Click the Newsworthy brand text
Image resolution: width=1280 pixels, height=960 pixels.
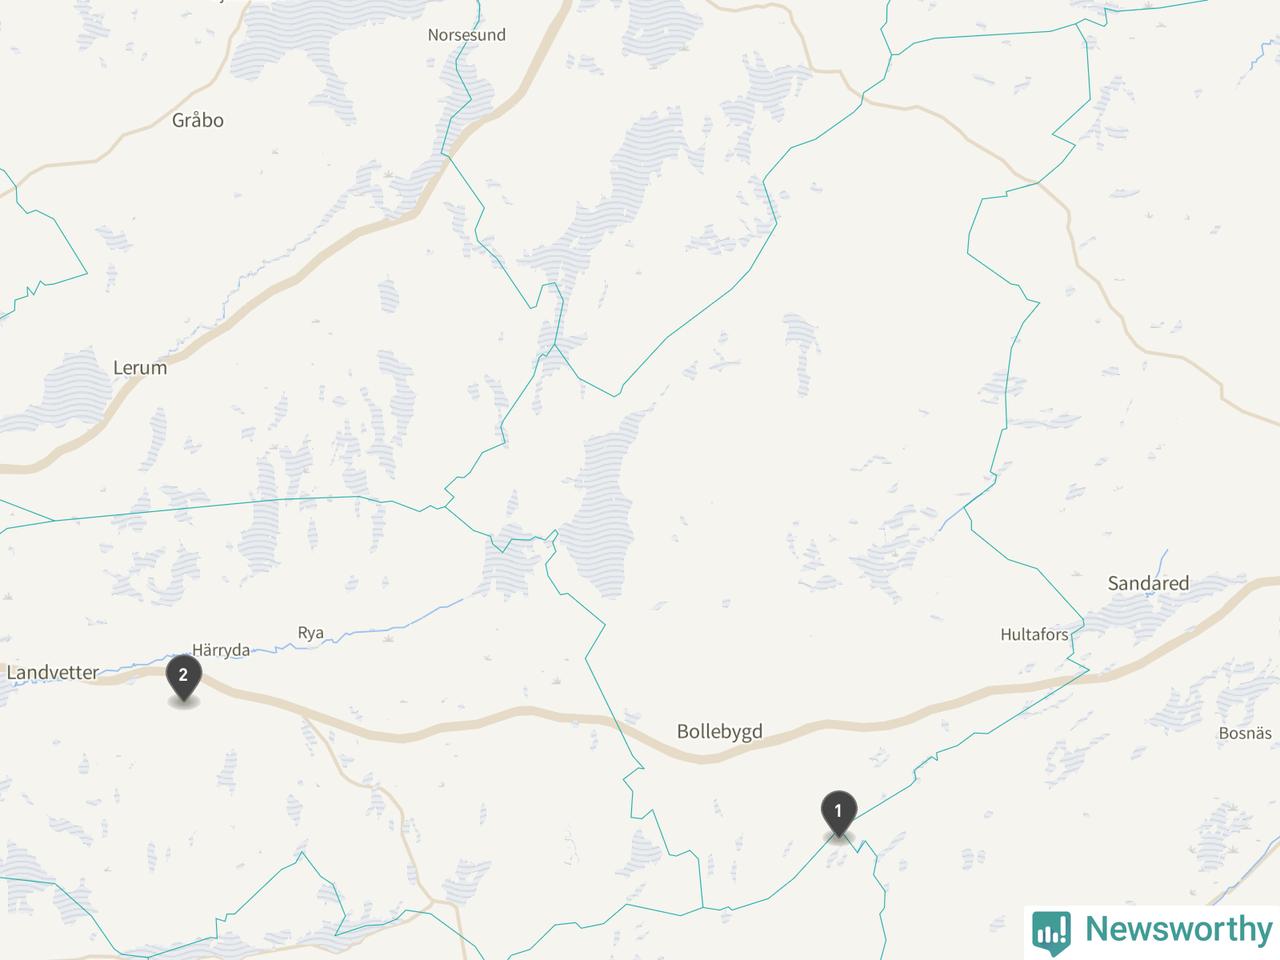[1178, 929]
